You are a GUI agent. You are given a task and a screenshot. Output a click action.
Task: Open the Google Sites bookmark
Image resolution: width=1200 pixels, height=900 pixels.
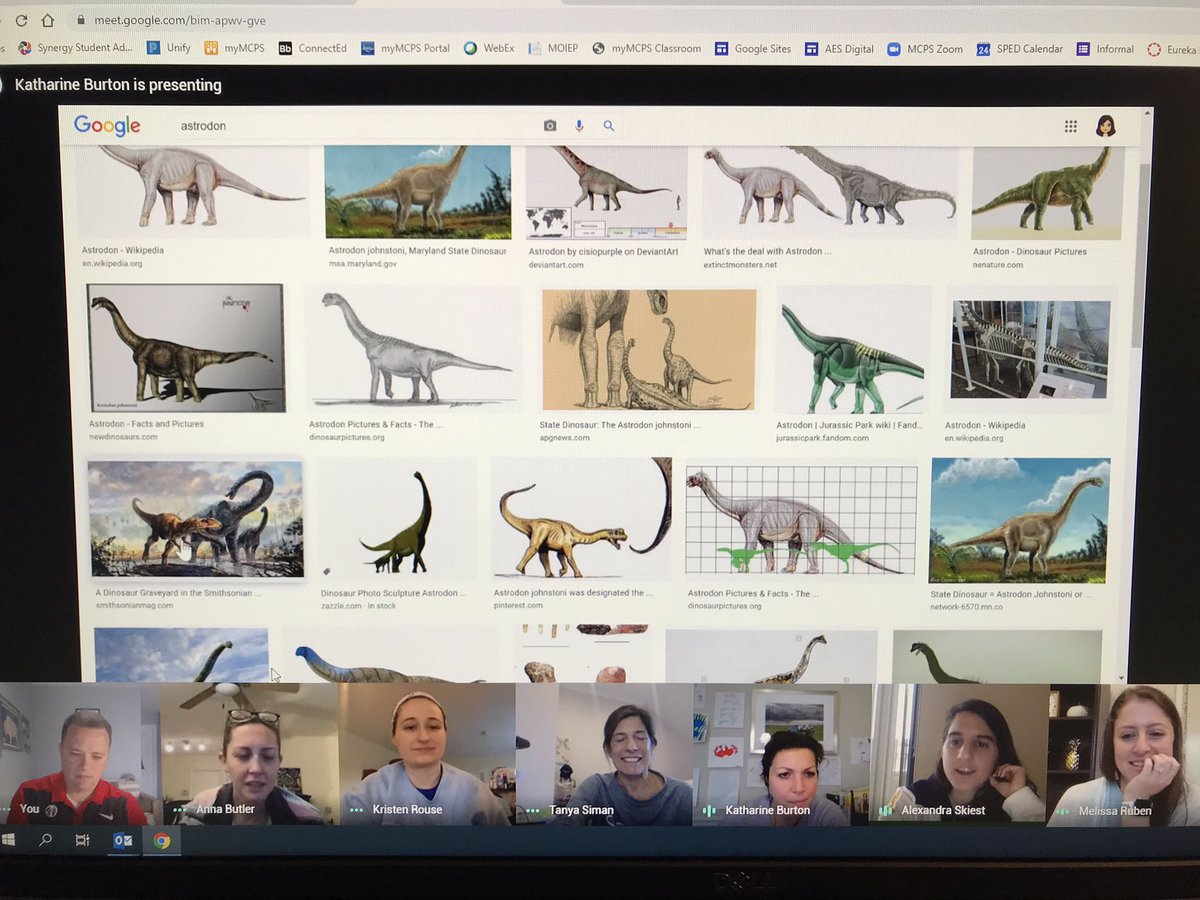[753, 48]
